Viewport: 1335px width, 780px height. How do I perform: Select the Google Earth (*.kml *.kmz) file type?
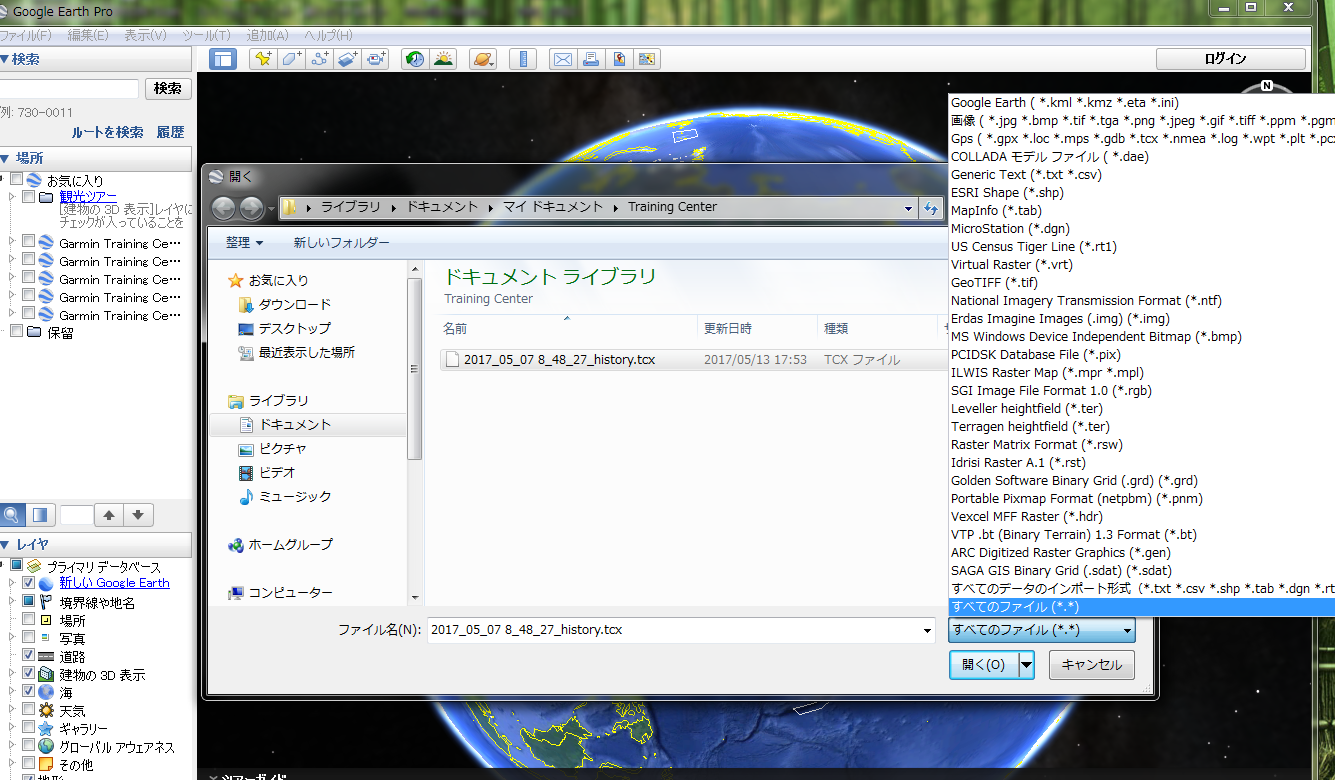[x=1141, y=103]
